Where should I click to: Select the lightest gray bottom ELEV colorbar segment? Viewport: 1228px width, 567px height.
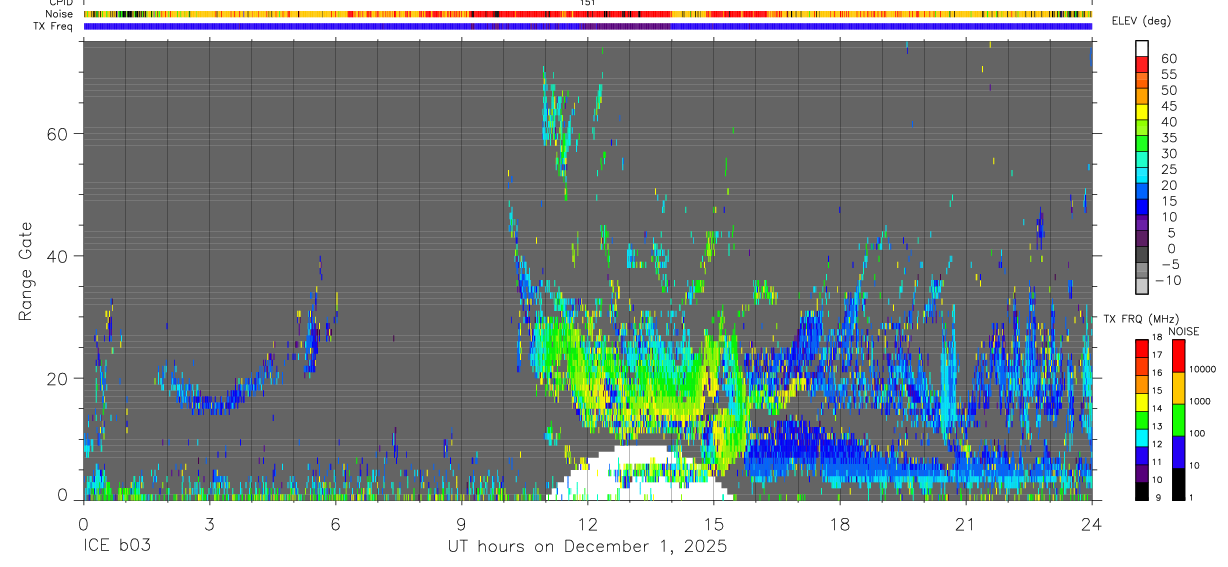pos(1142,287)
